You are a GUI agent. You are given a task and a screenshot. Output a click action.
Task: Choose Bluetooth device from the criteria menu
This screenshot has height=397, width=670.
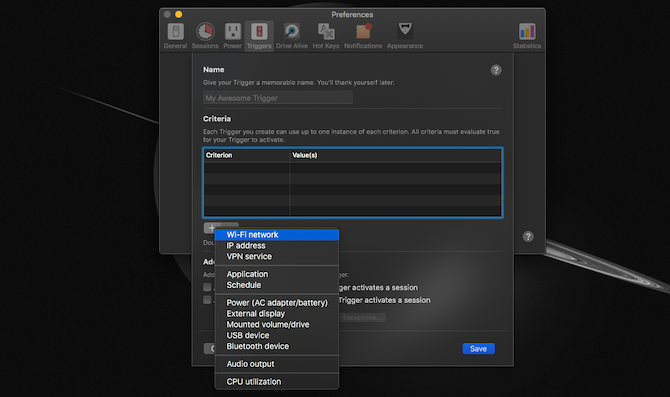point(277,346)
